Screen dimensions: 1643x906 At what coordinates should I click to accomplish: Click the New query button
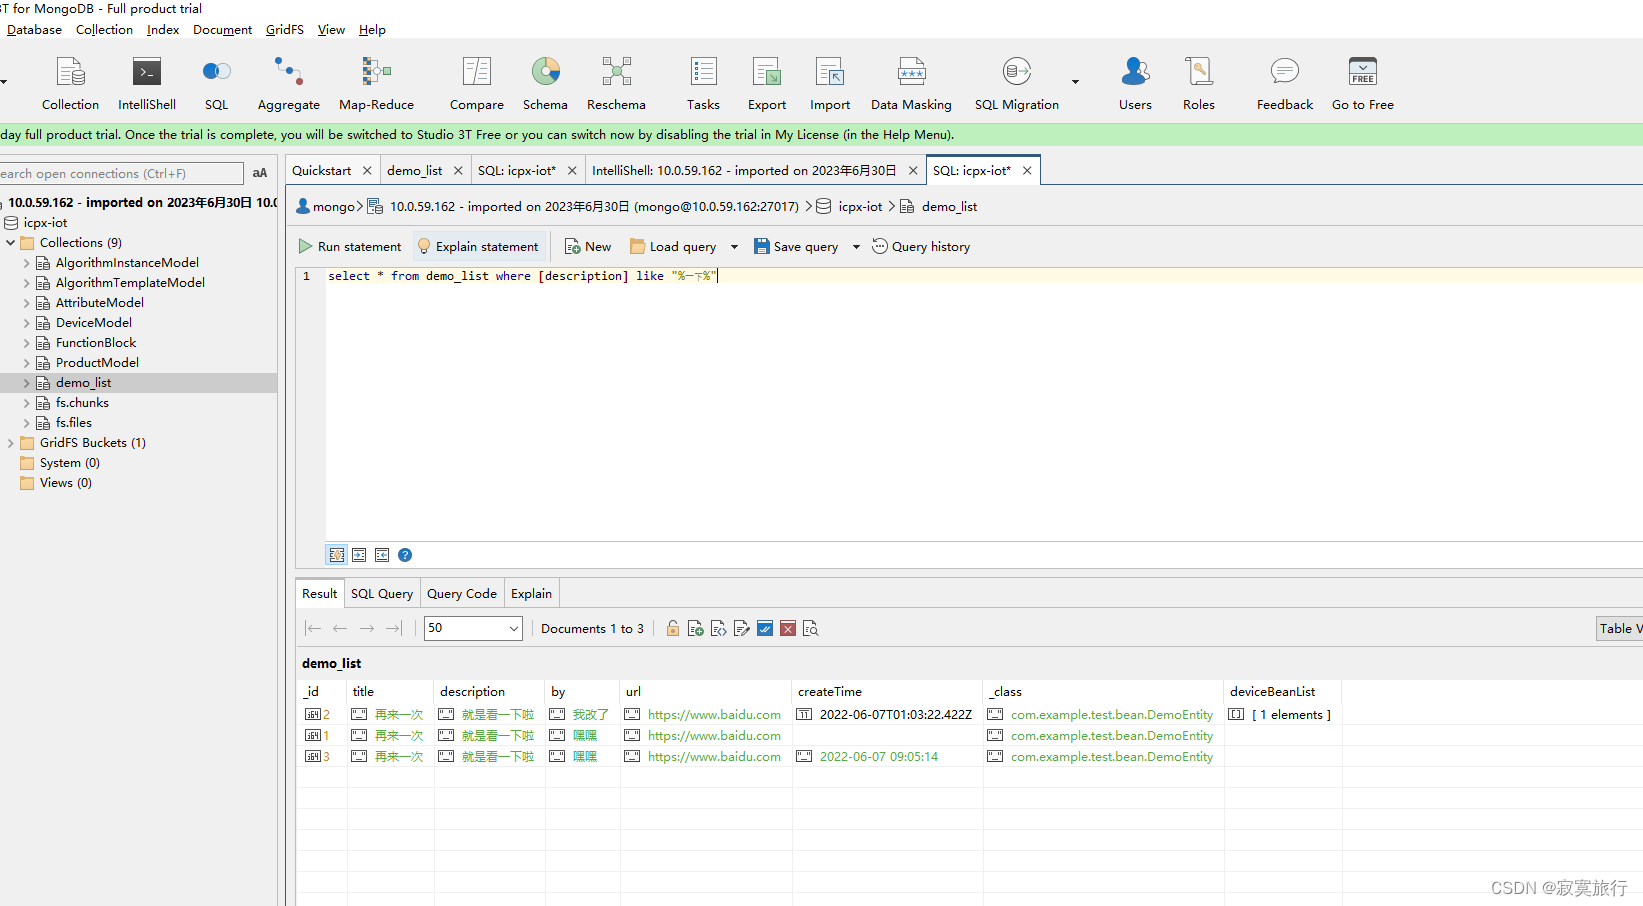pos(588,247)
